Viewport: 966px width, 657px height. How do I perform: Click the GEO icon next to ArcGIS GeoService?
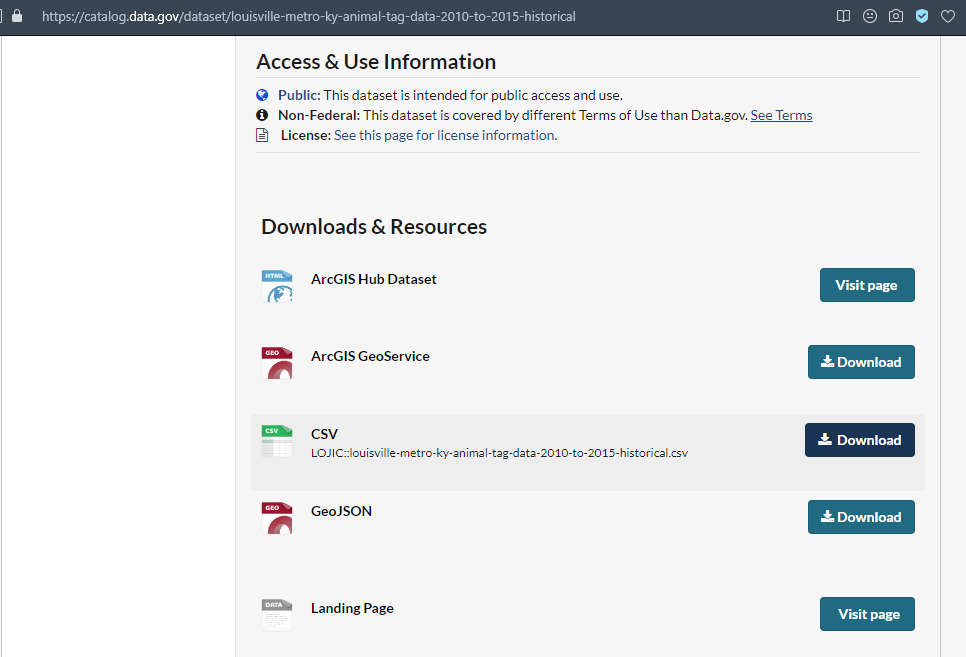pyautogui.click(x=277, y=363)
